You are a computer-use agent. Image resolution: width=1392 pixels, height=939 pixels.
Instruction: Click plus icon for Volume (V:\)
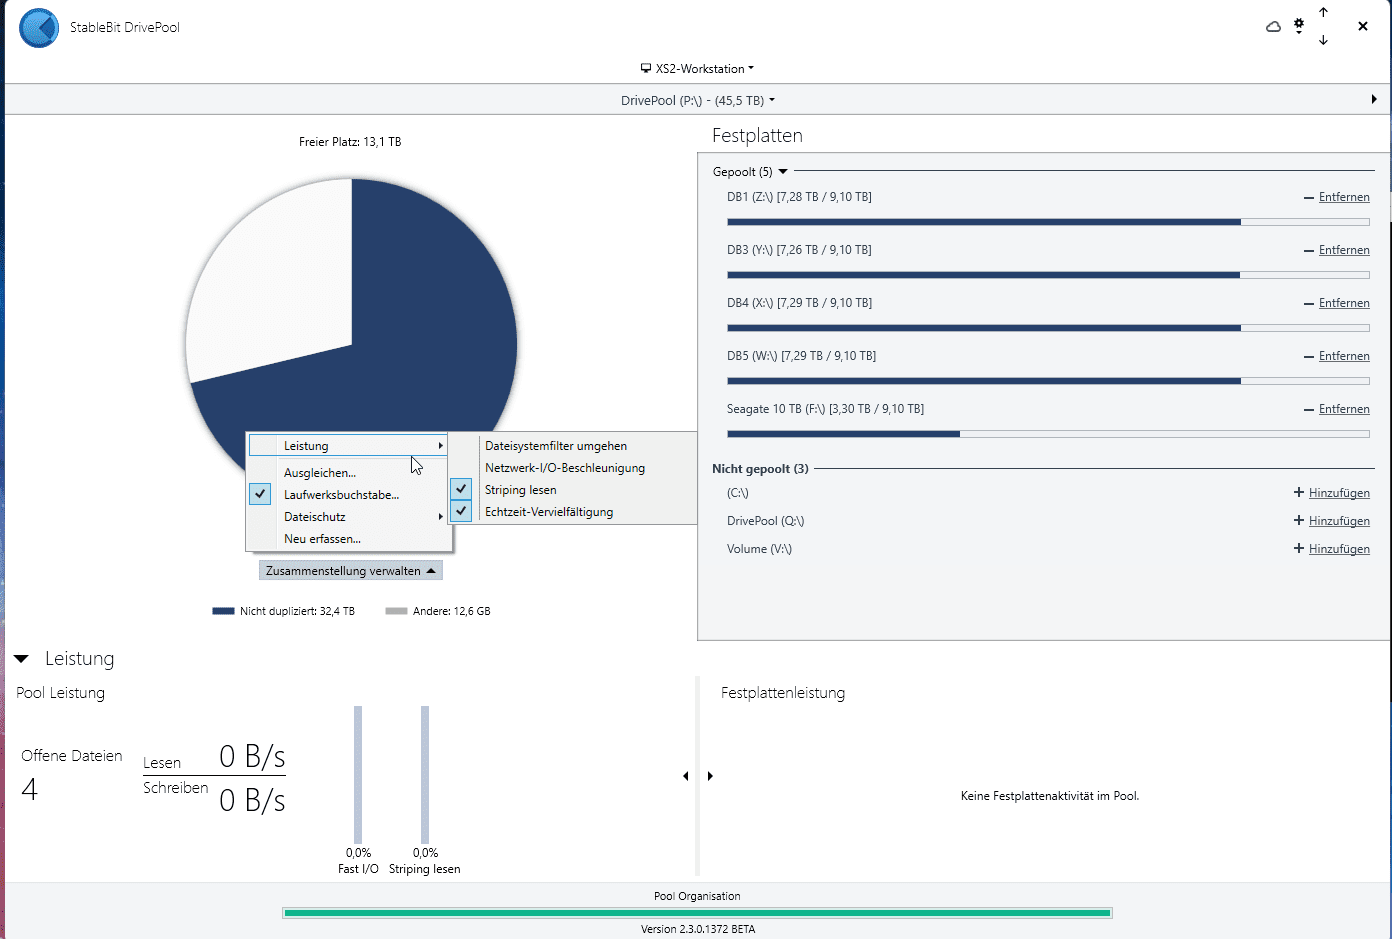pyautogui.click(x=1299, y=548)
